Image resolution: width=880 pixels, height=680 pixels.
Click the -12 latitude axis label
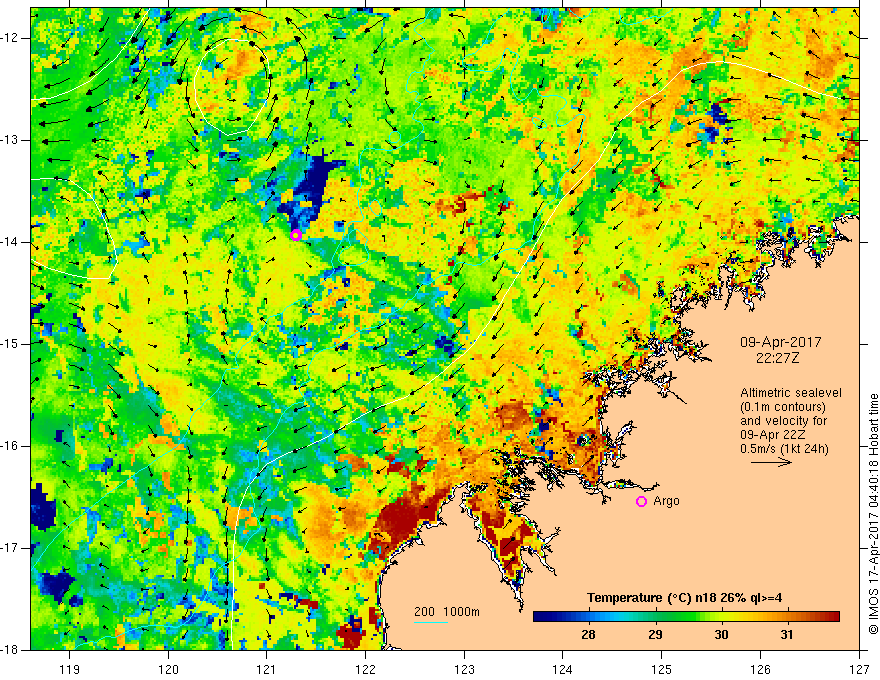click(x=11, y=38)
